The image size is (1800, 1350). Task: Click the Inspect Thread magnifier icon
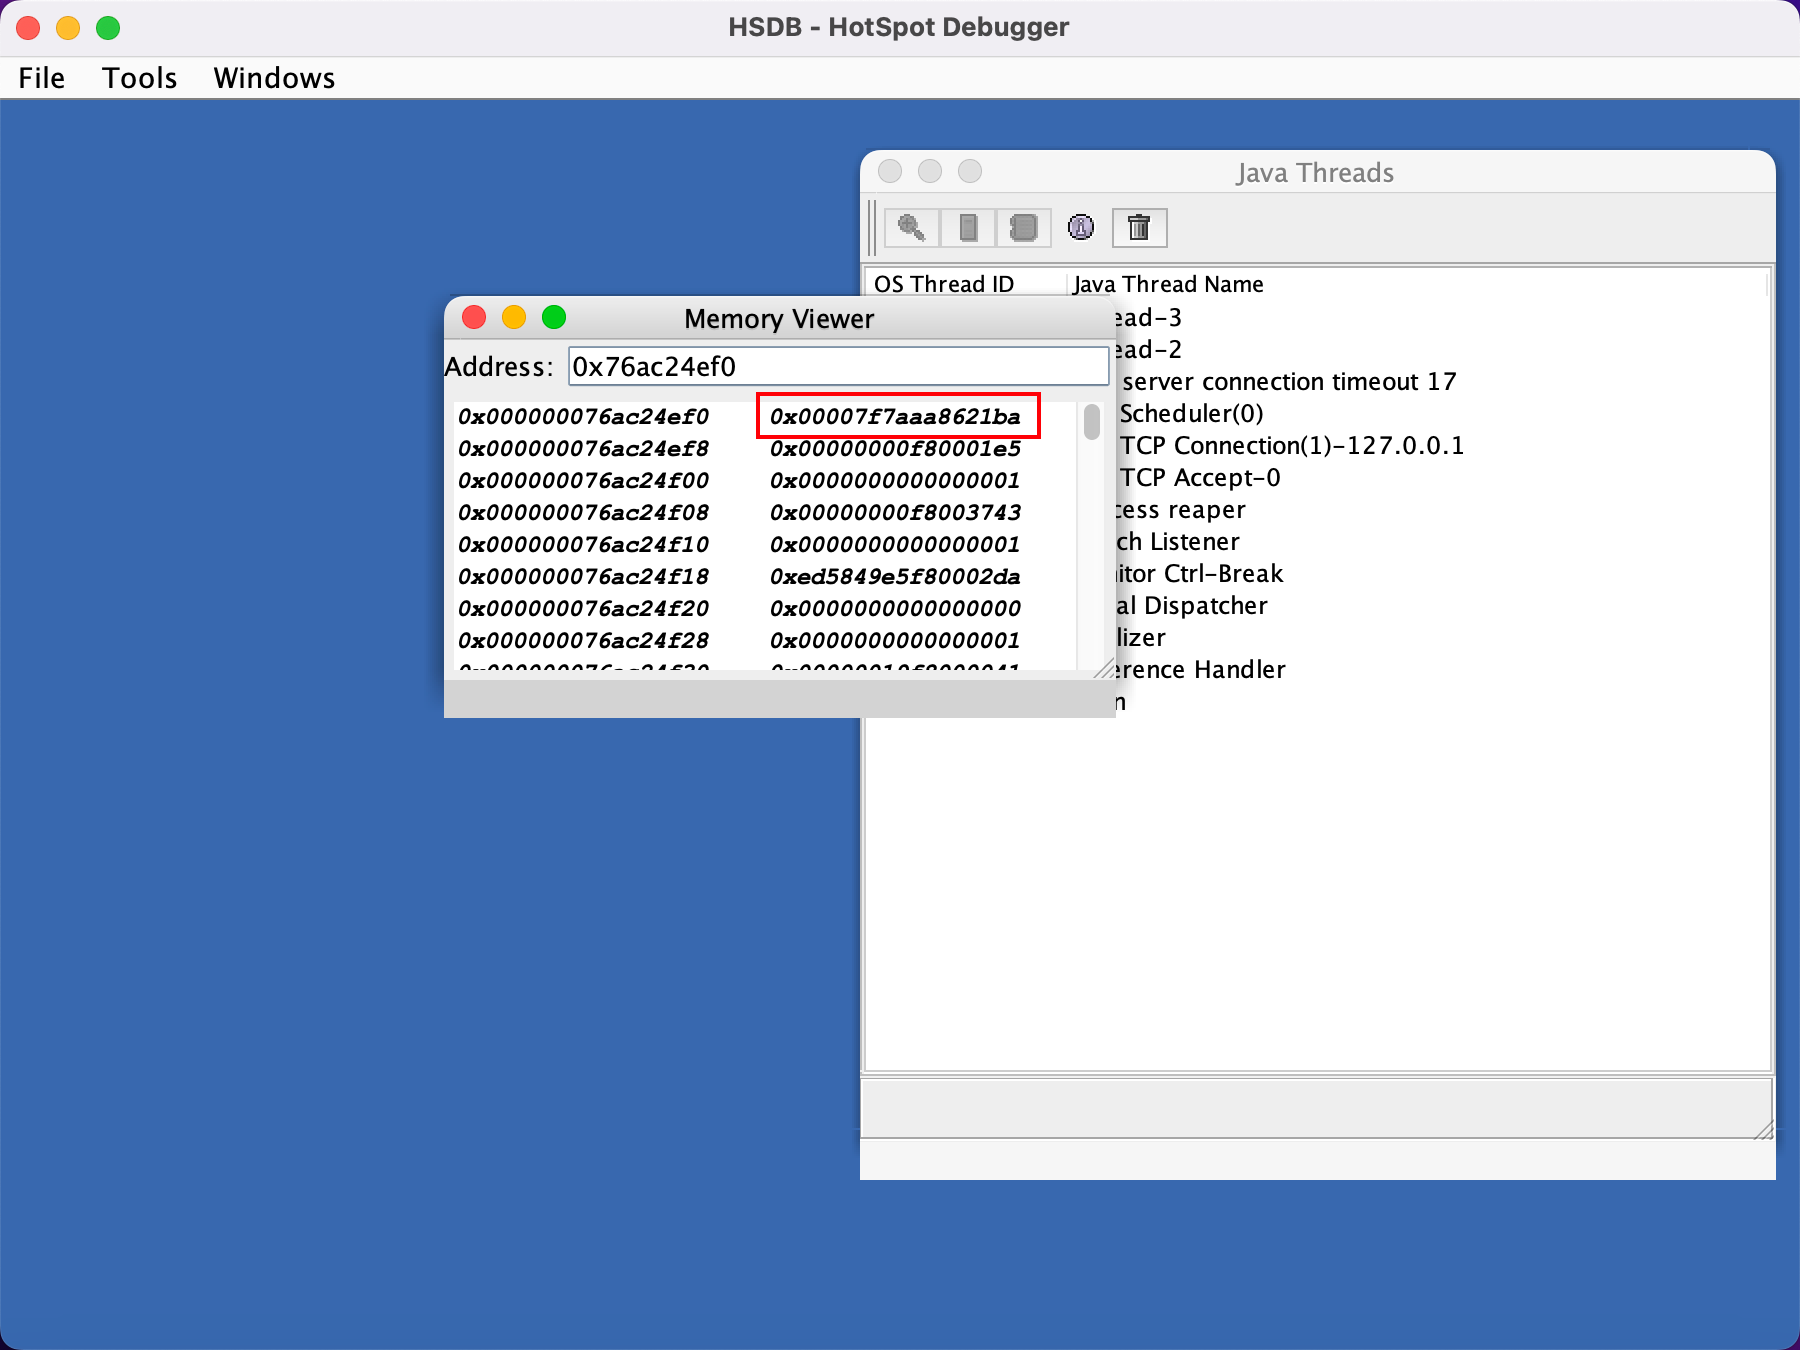[x=911, y=228]
